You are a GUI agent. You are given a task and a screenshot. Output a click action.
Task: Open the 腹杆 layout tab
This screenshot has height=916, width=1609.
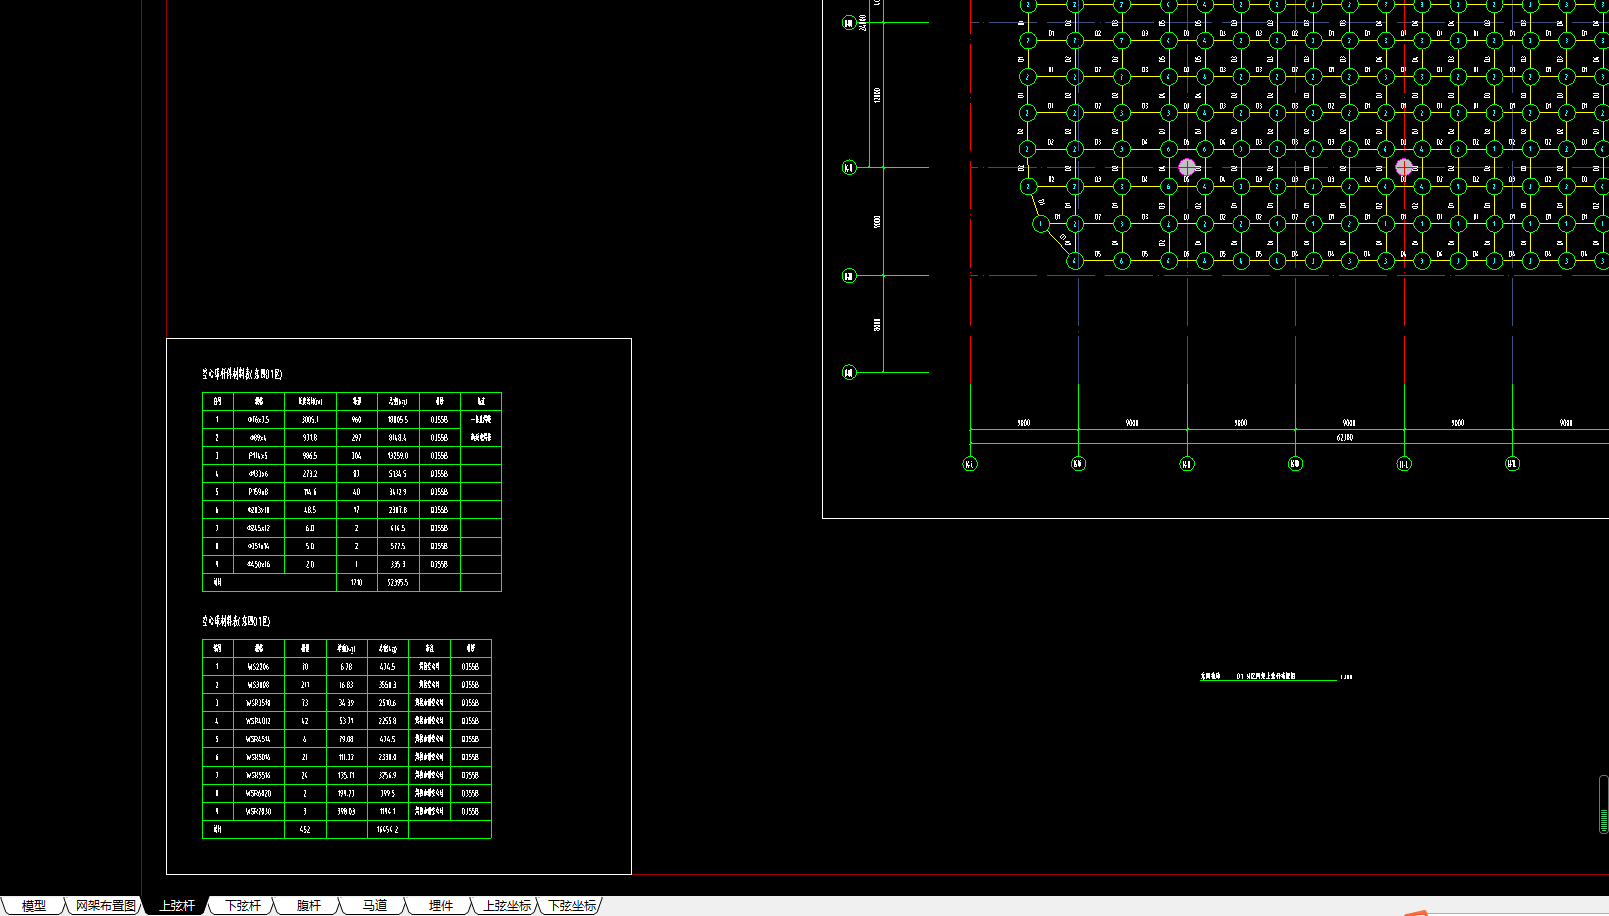coord(309,906)
